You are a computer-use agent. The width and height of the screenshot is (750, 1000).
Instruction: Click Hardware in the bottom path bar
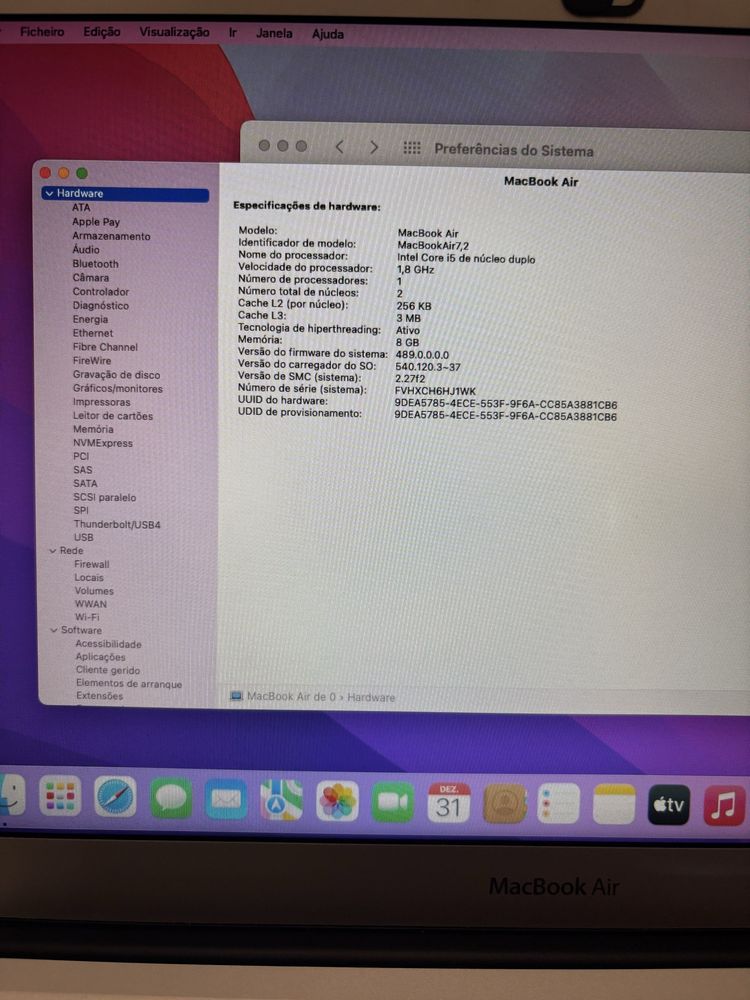371,697
